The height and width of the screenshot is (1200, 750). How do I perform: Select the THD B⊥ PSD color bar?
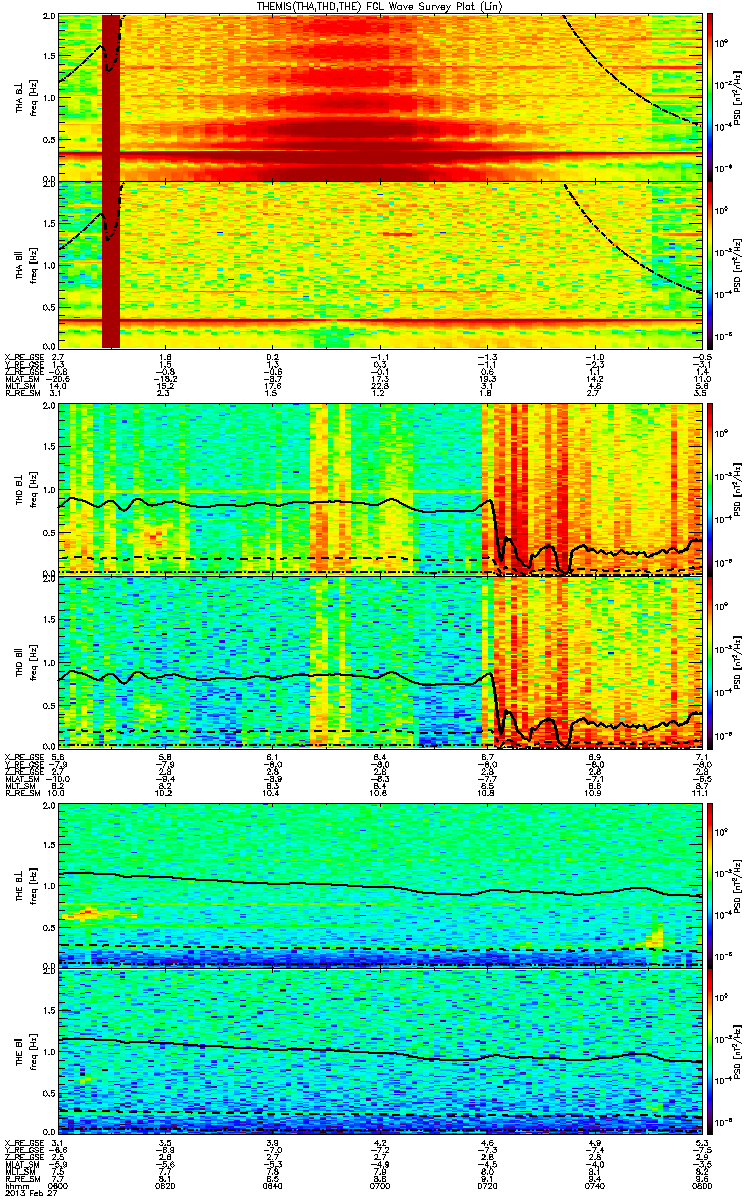[711, 490]
